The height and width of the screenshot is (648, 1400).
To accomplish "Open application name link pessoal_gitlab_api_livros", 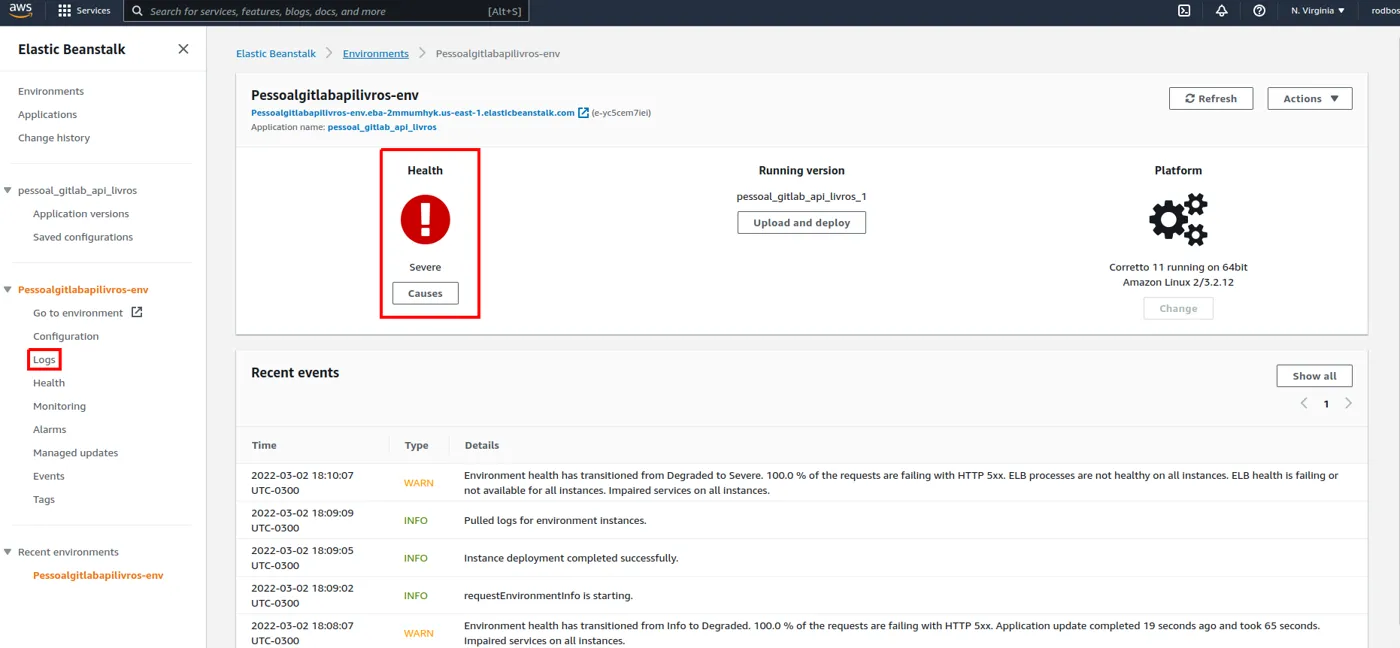I will point(382,127).
